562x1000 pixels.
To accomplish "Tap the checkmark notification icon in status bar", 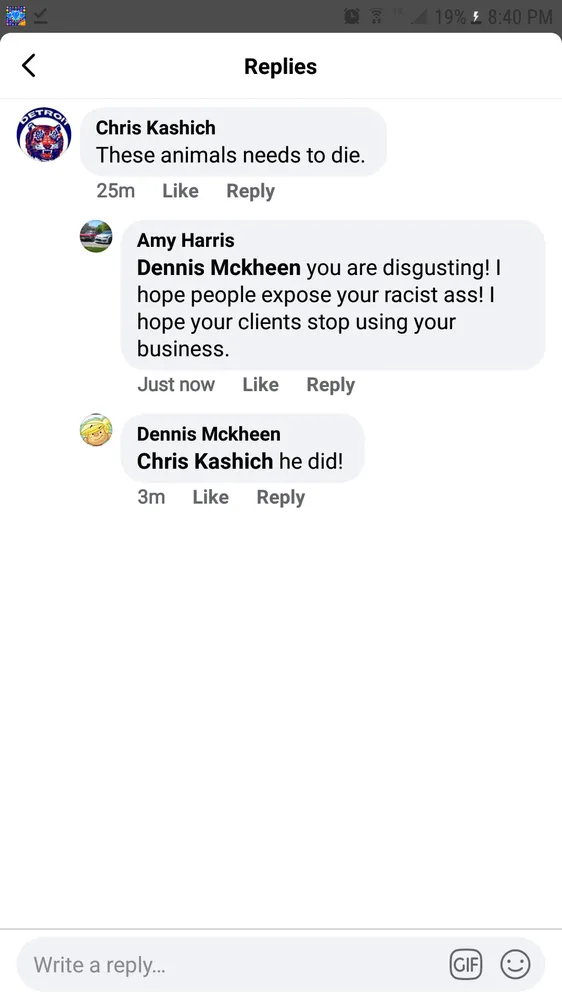I will click(x=41, y=16).
